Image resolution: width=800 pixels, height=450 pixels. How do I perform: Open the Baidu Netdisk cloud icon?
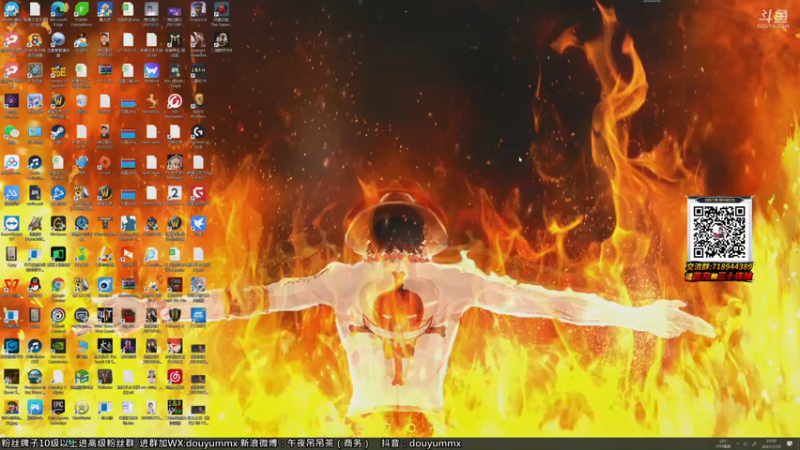tap(11, 163)
